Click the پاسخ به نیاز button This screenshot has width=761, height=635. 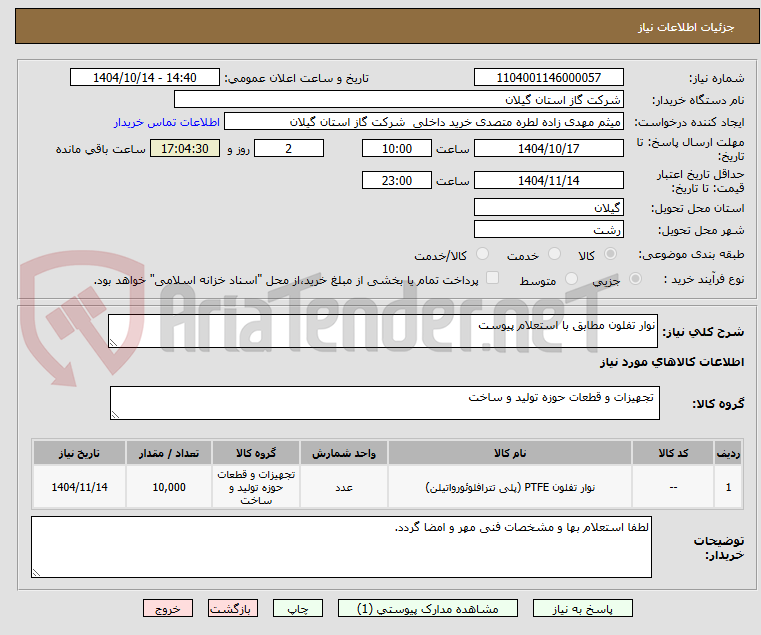tap(582, 608)
